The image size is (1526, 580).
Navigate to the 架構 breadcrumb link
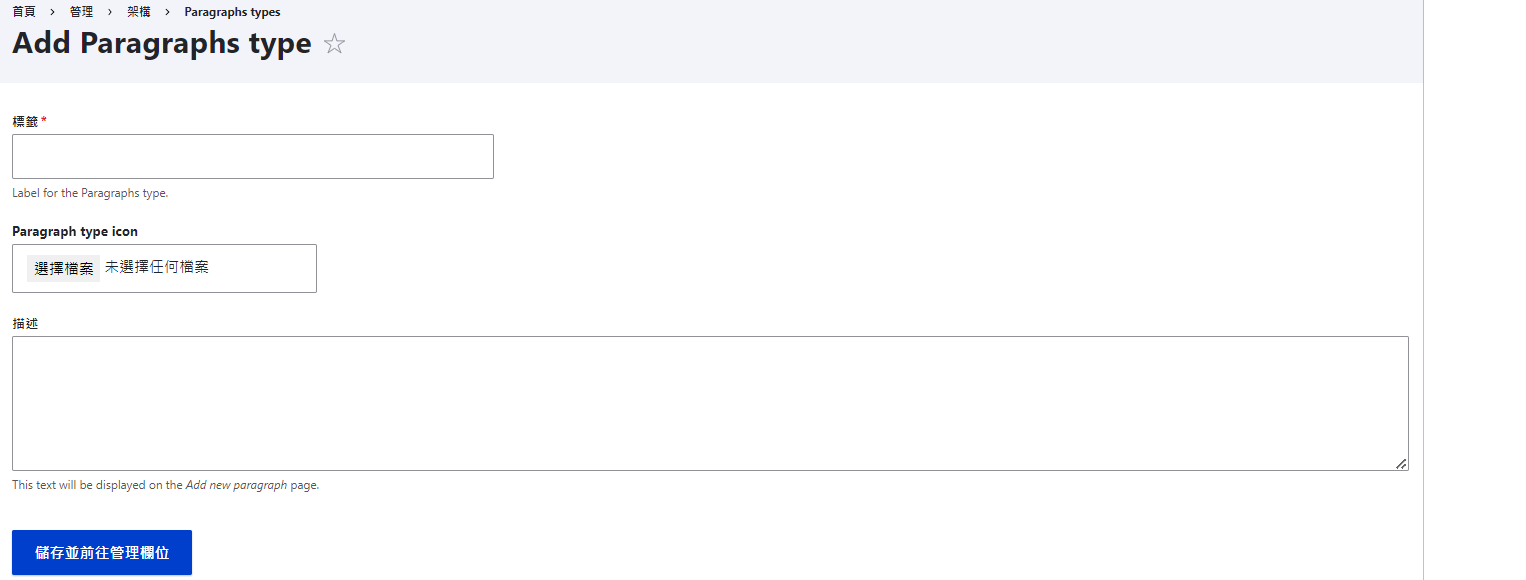coord(139,12)
